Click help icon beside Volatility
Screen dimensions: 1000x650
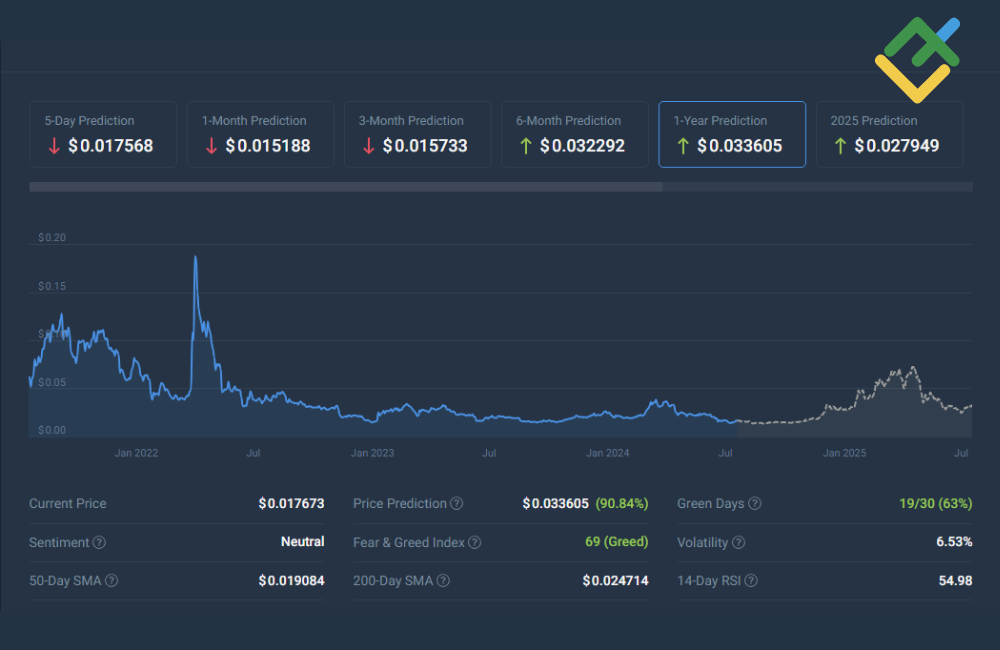tap(738, 542)
